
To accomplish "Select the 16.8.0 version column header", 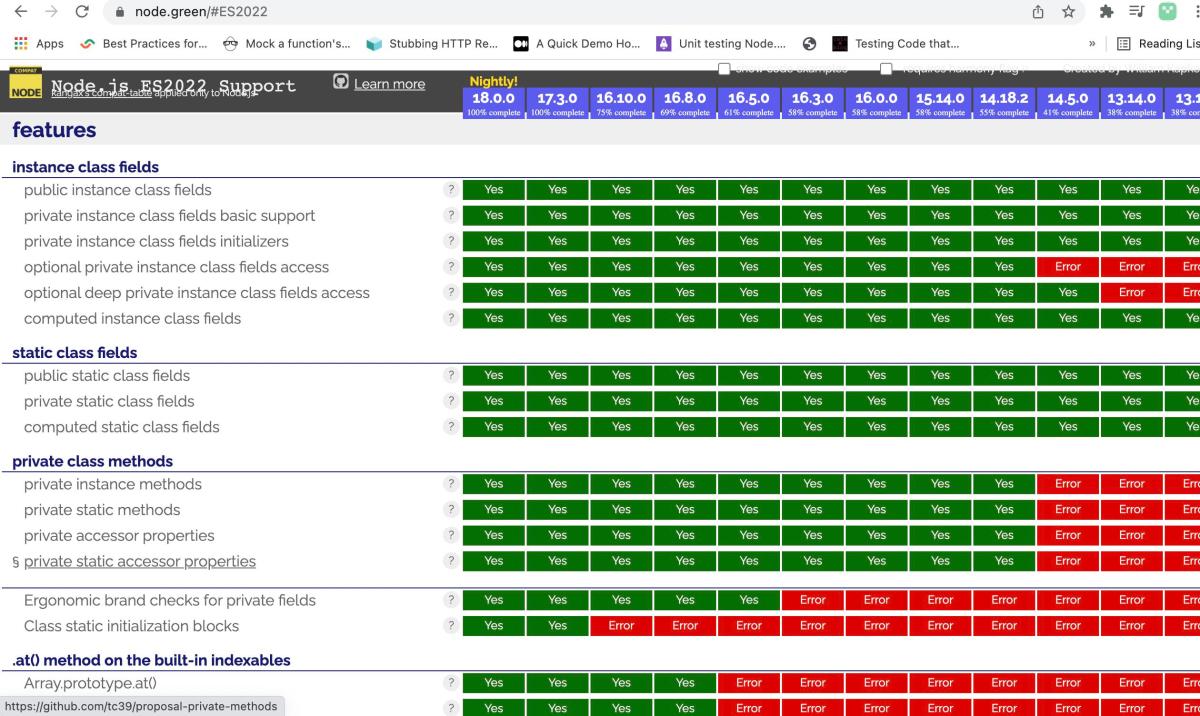I will [685, 104].
